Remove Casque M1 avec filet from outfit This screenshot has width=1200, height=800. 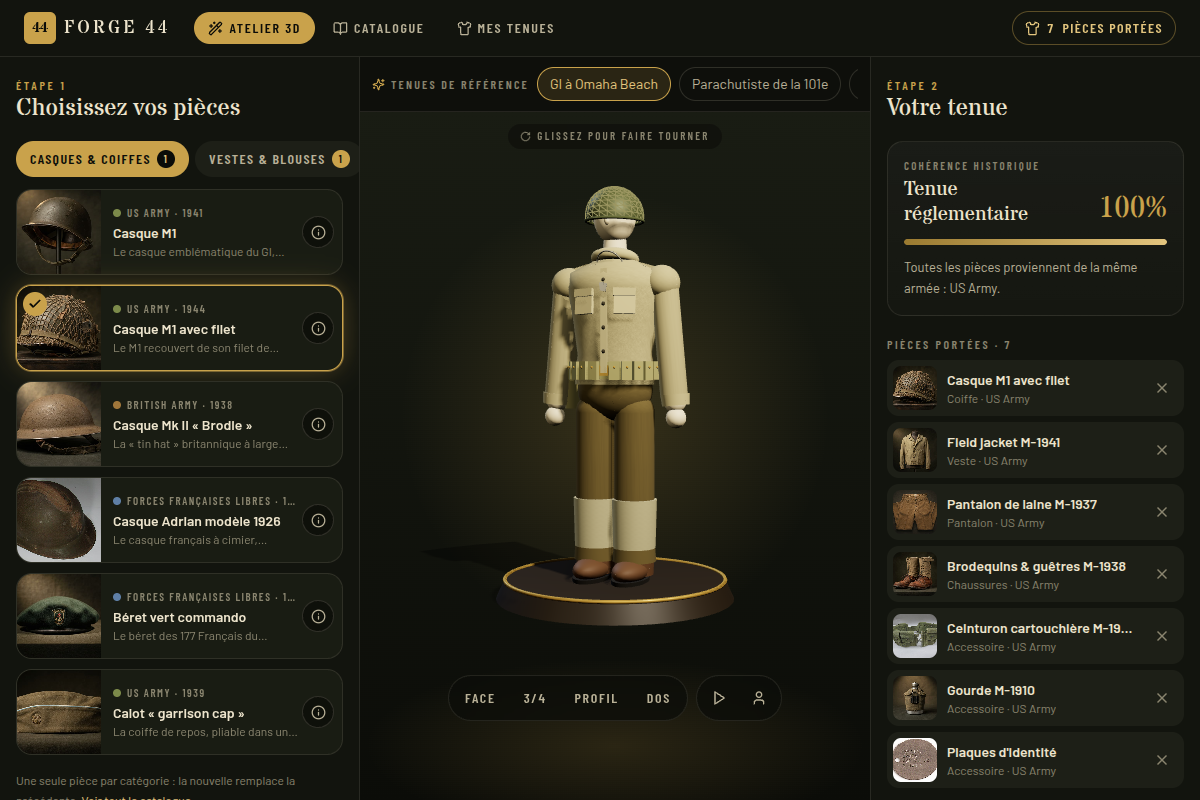(1162, 388)
